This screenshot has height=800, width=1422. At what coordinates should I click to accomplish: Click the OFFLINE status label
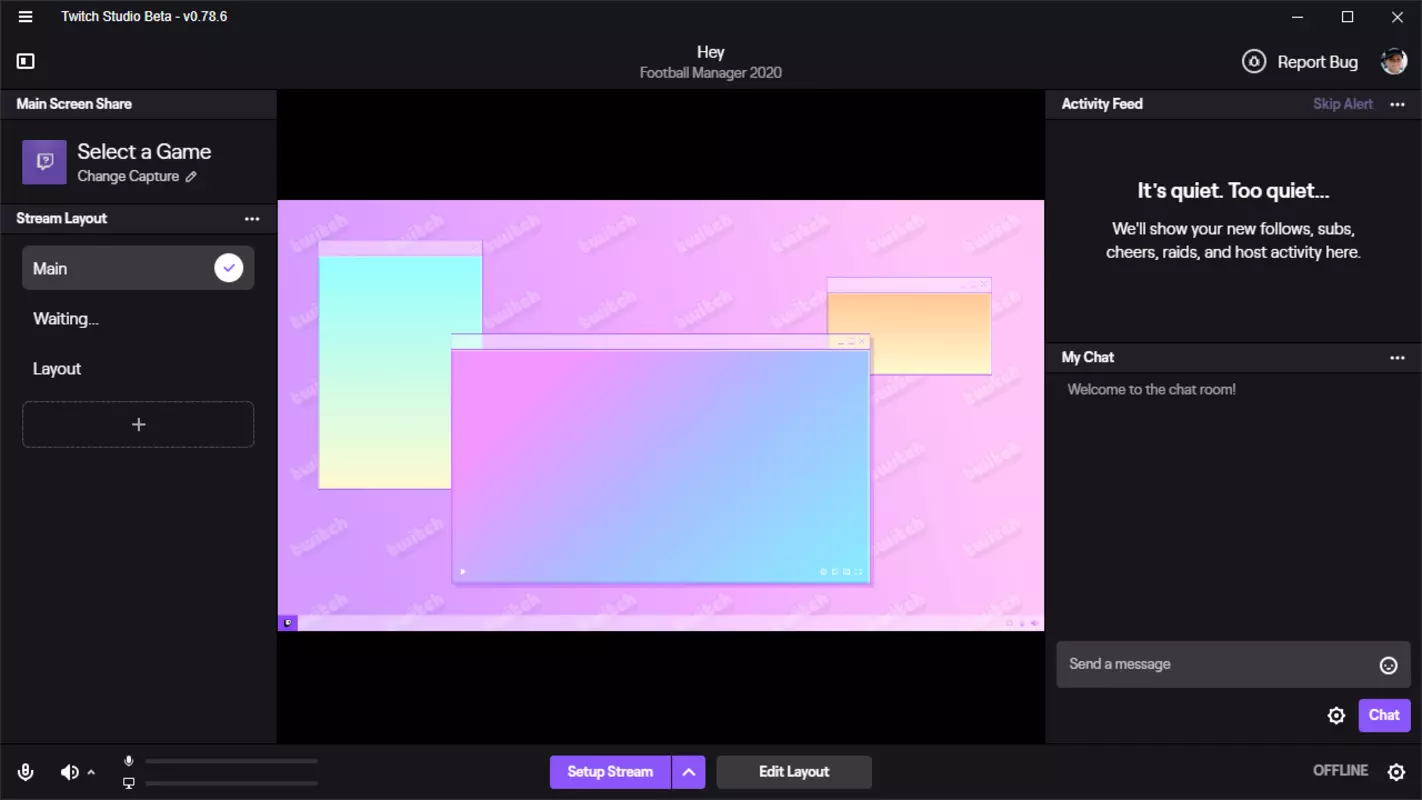tap(1340, 771)
